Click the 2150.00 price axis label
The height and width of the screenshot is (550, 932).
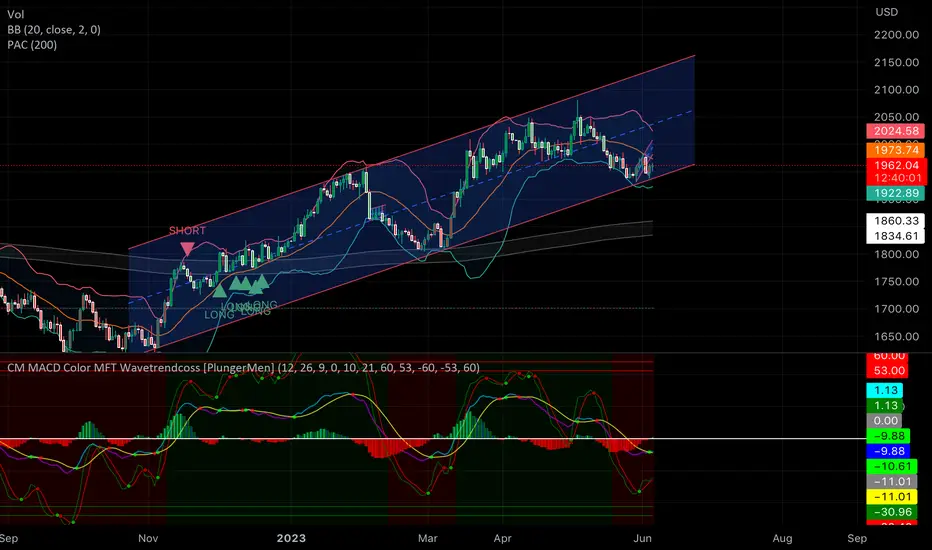(x=896, y=62)
